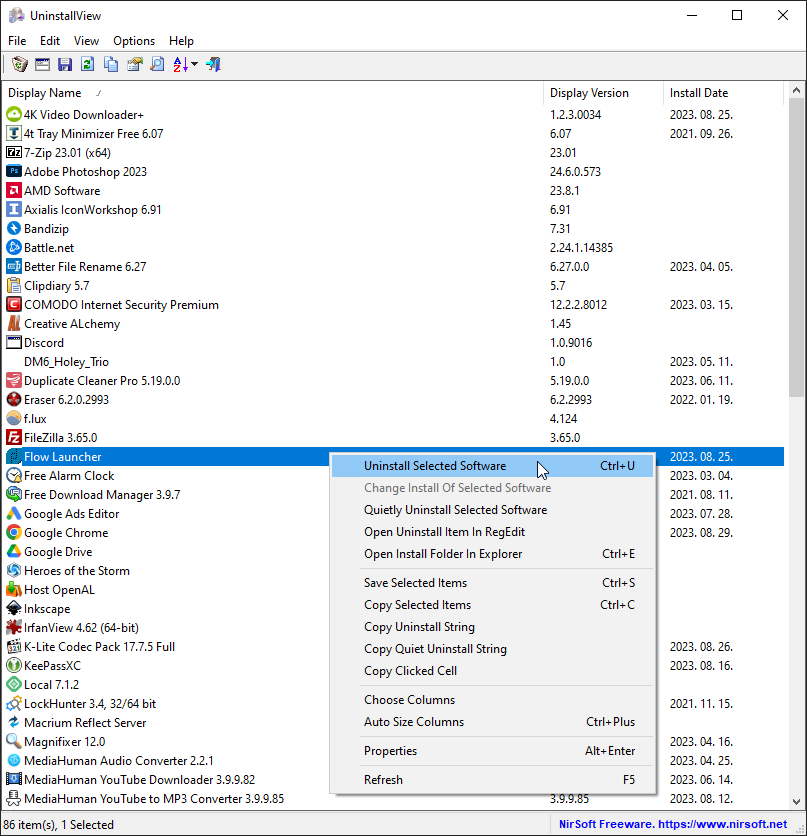Image resolution: width=807 pixels, height=836 pixels.
Task: Open Choose Columns dialog from context menu
Action: pos(492,700)
